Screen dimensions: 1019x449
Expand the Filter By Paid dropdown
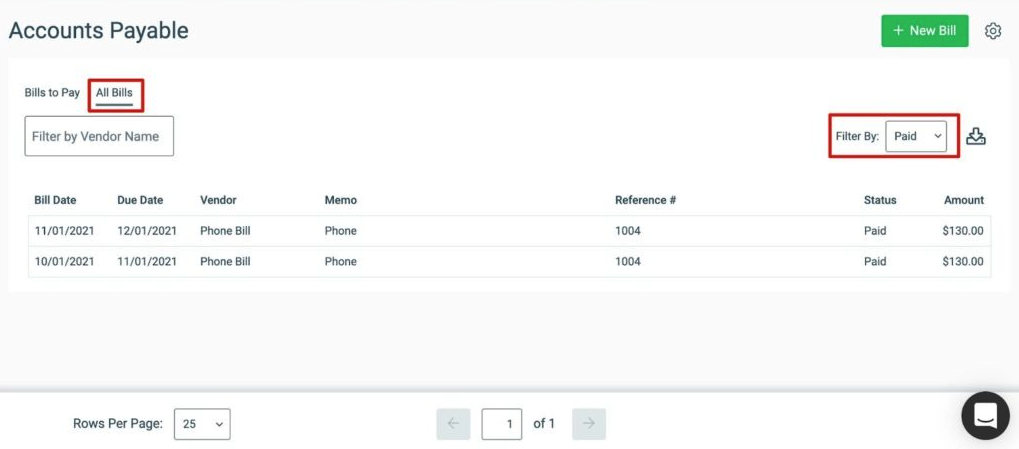[x=916, y=136]
